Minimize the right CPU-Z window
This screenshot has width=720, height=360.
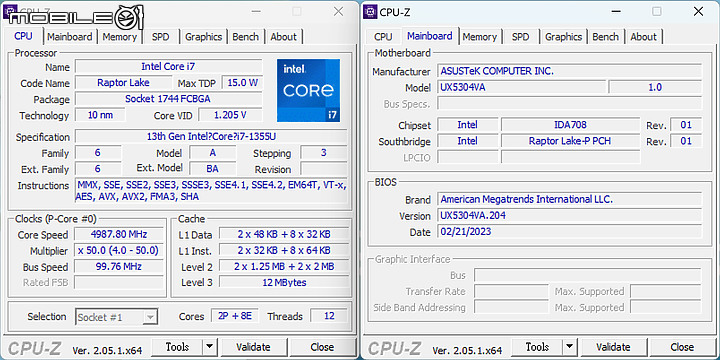(x=616, y=12)
